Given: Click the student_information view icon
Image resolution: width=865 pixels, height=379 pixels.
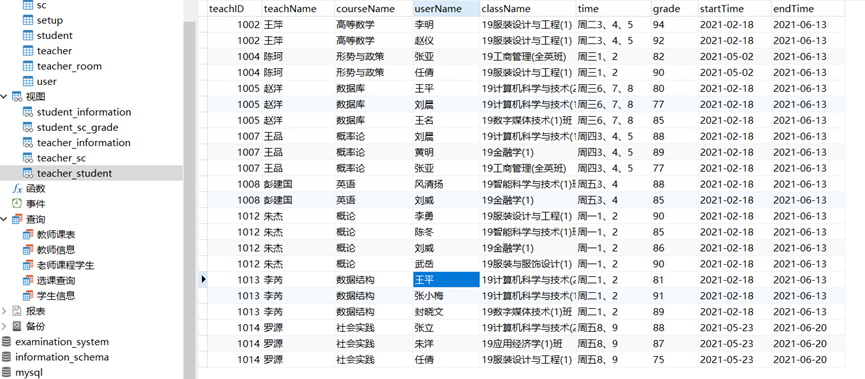Looking at the screenshot, I should [28, 112].
